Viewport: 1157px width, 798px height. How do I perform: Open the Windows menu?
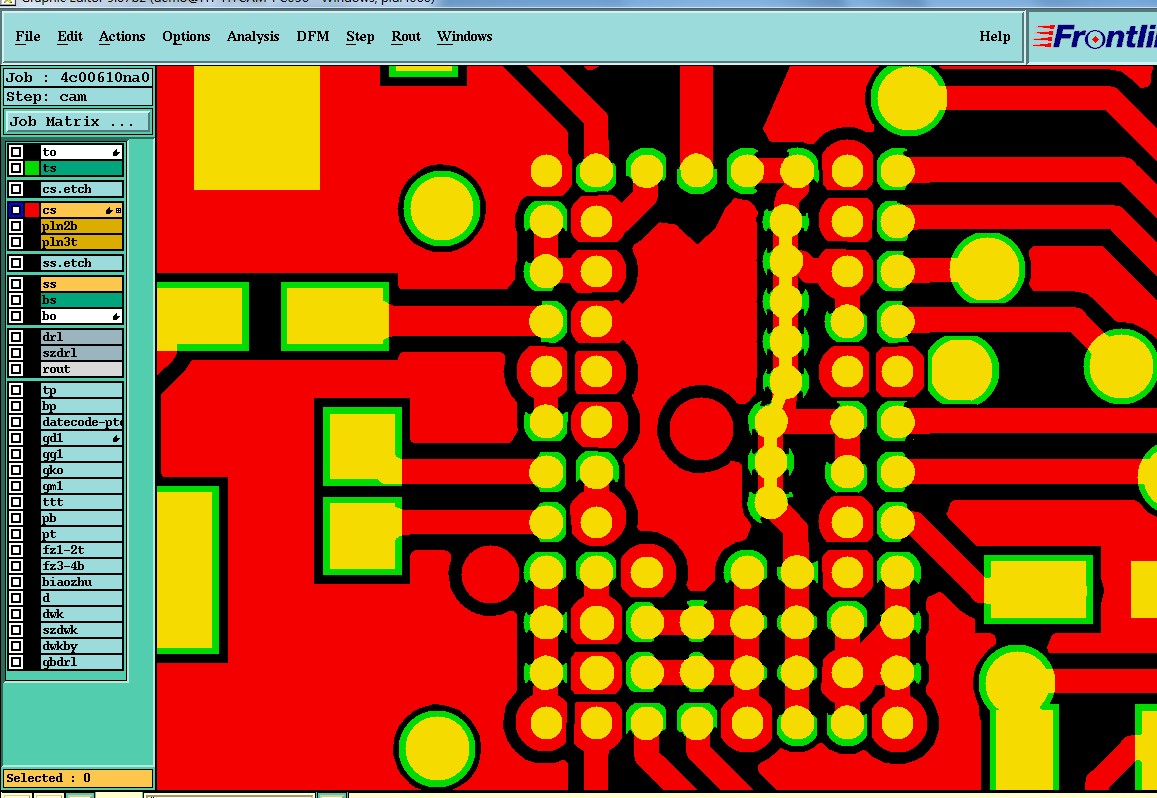pos(464,36)
